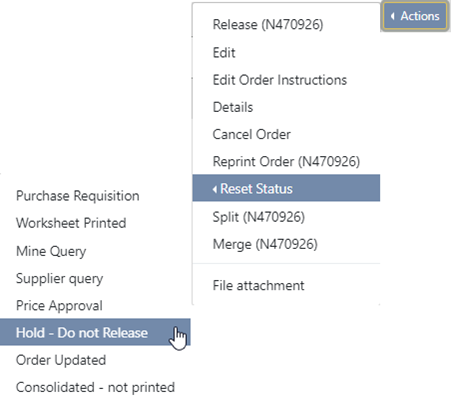Choose Reprint Order (N470926)
The height and width of the screenshot is (403, 451).
(286, 162)
